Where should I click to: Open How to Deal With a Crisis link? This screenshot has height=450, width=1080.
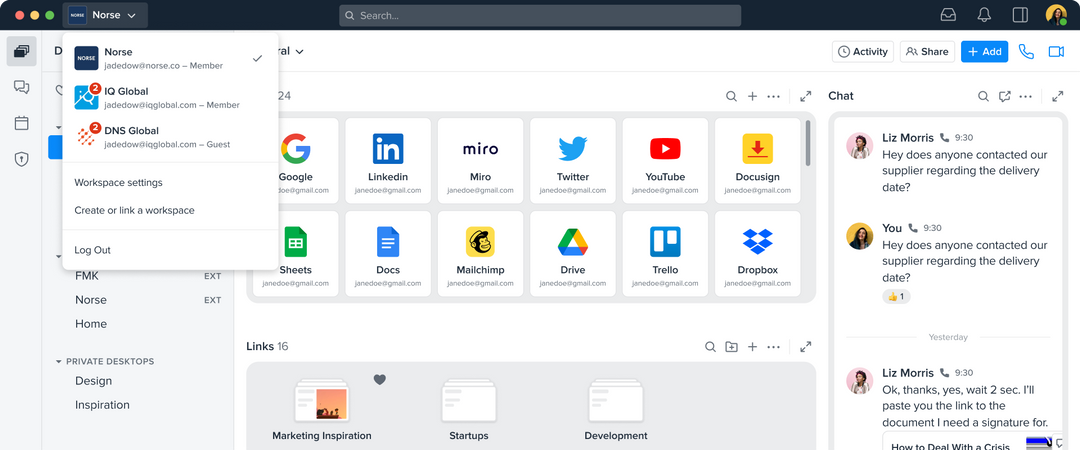[951, 446]
